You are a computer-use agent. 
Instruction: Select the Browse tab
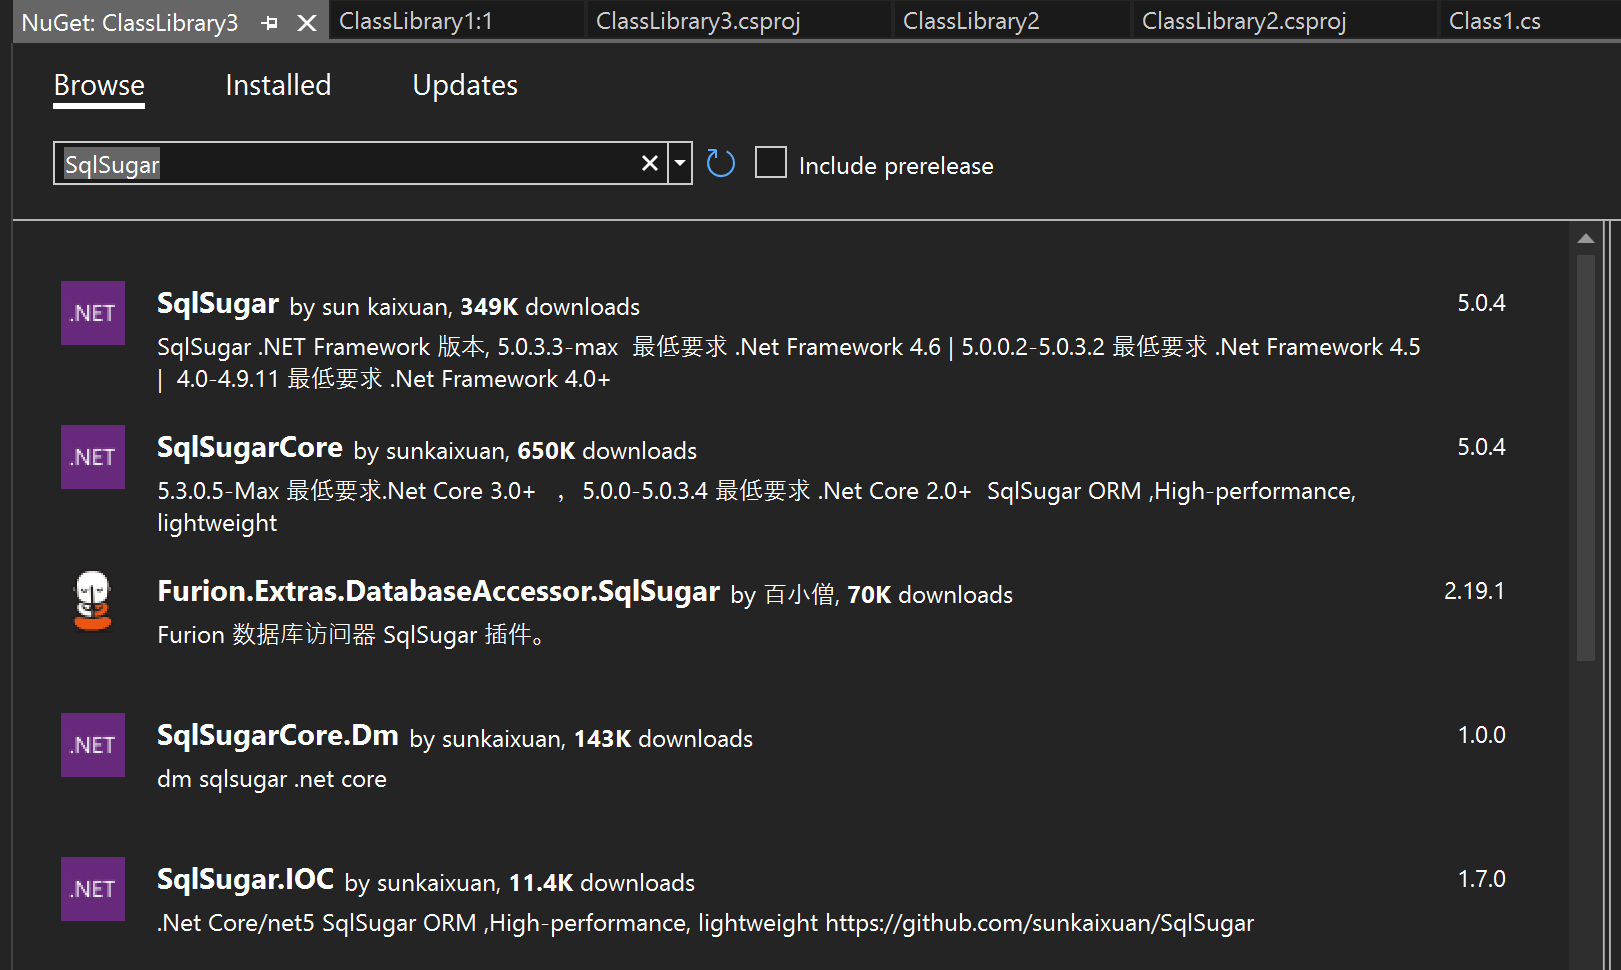click(x=98, y=85)
